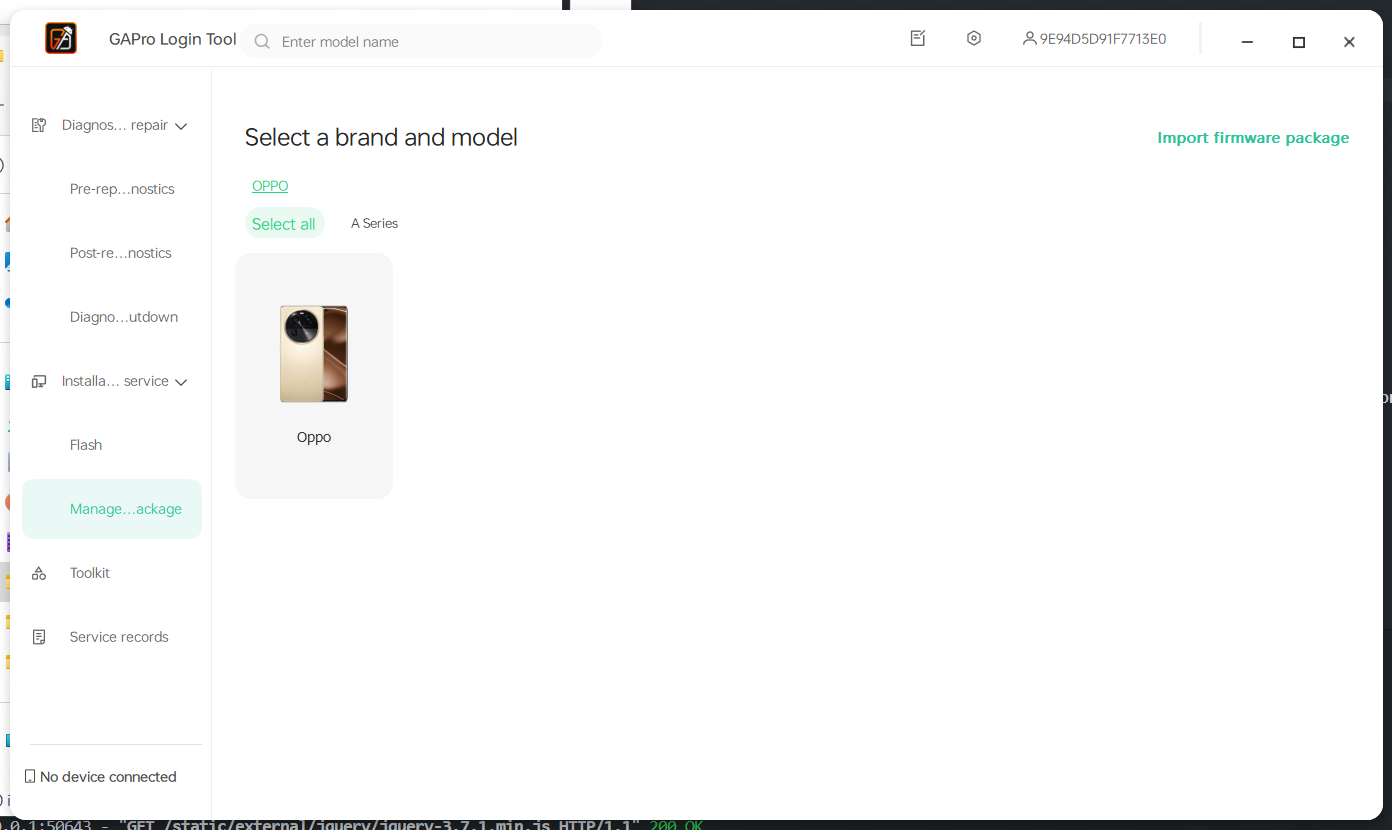This screenshot has width=1392, height=830.
Task: Click the Diagnosis repair section icon
Action: [x=39, y=125]
